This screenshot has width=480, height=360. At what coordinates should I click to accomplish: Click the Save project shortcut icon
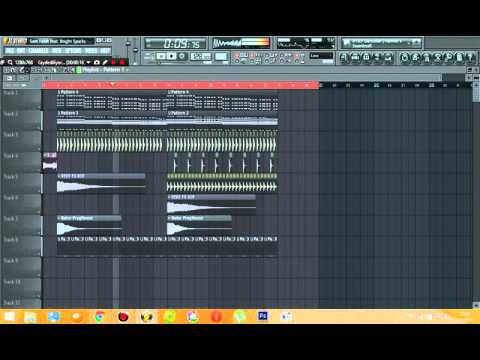(x=415, y=58)
